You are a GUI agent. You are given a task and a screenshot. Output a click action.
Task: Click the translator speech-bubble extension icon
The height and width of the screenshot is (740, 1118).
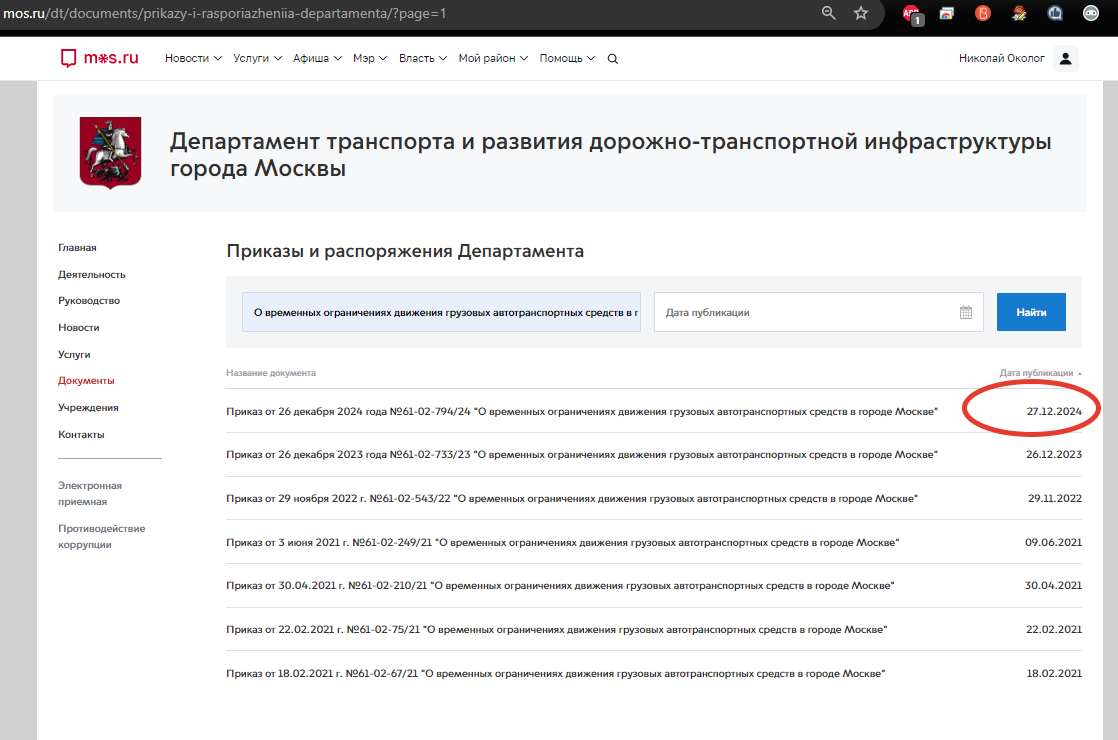coord(1053,13)
